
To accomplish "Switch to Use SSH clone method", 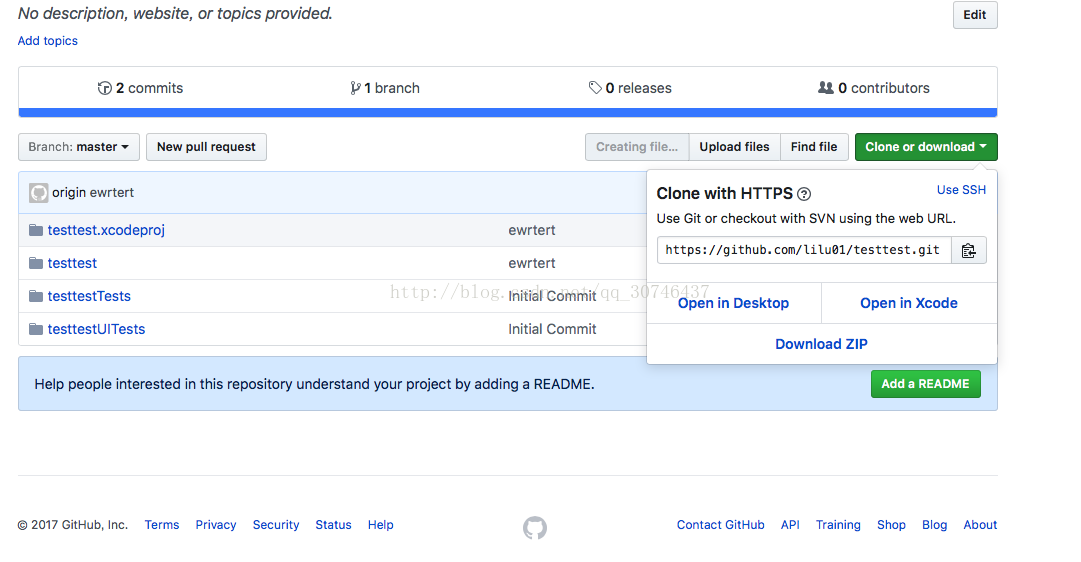I will coord(961,190).
